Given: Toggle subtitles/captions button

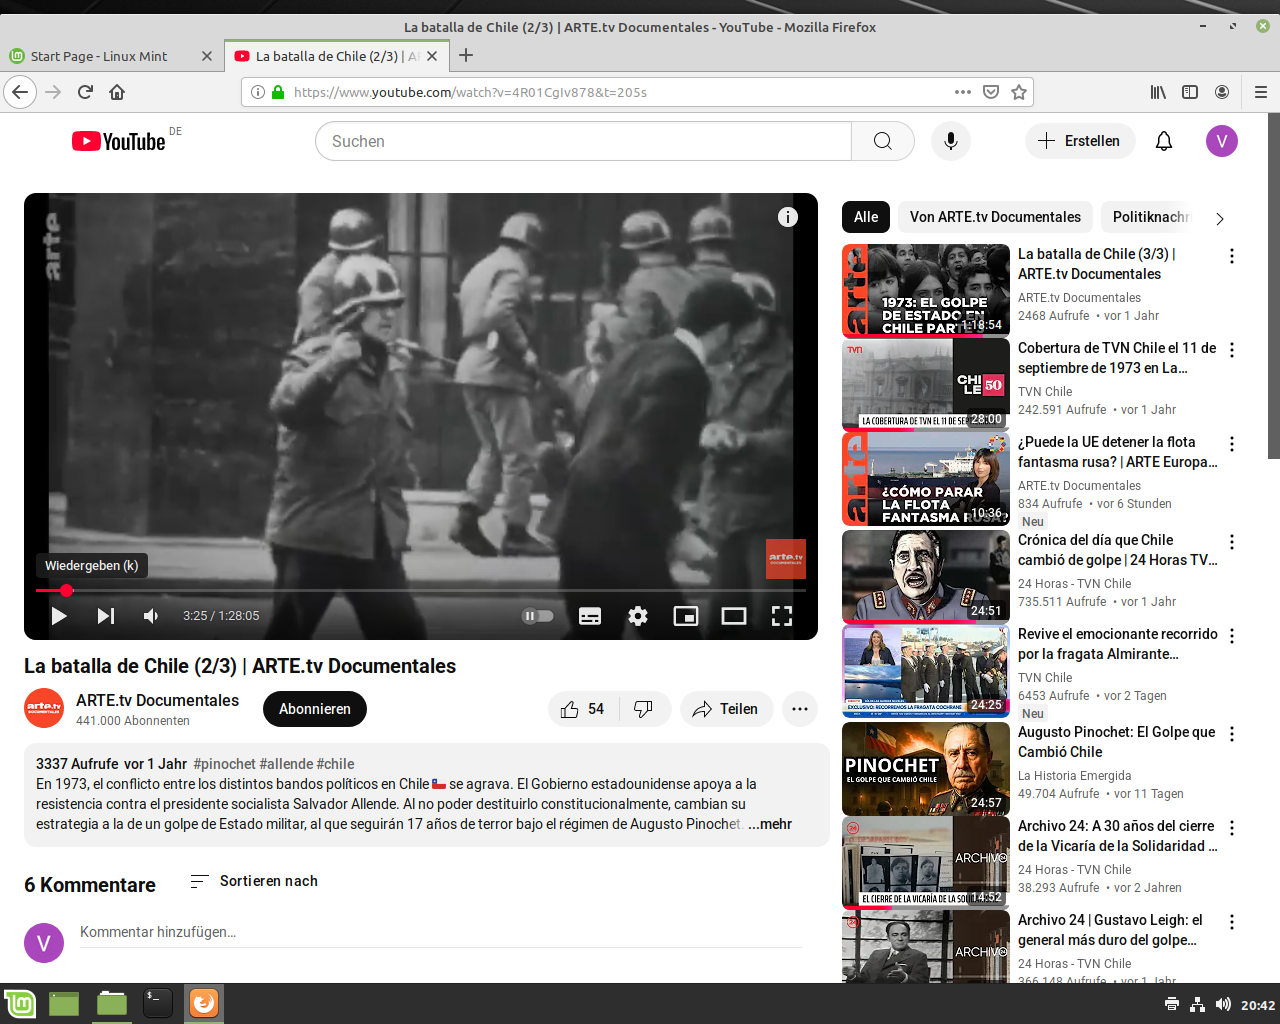Looking at the screenshot, I should pyautogui.click(x=590, y=616).
